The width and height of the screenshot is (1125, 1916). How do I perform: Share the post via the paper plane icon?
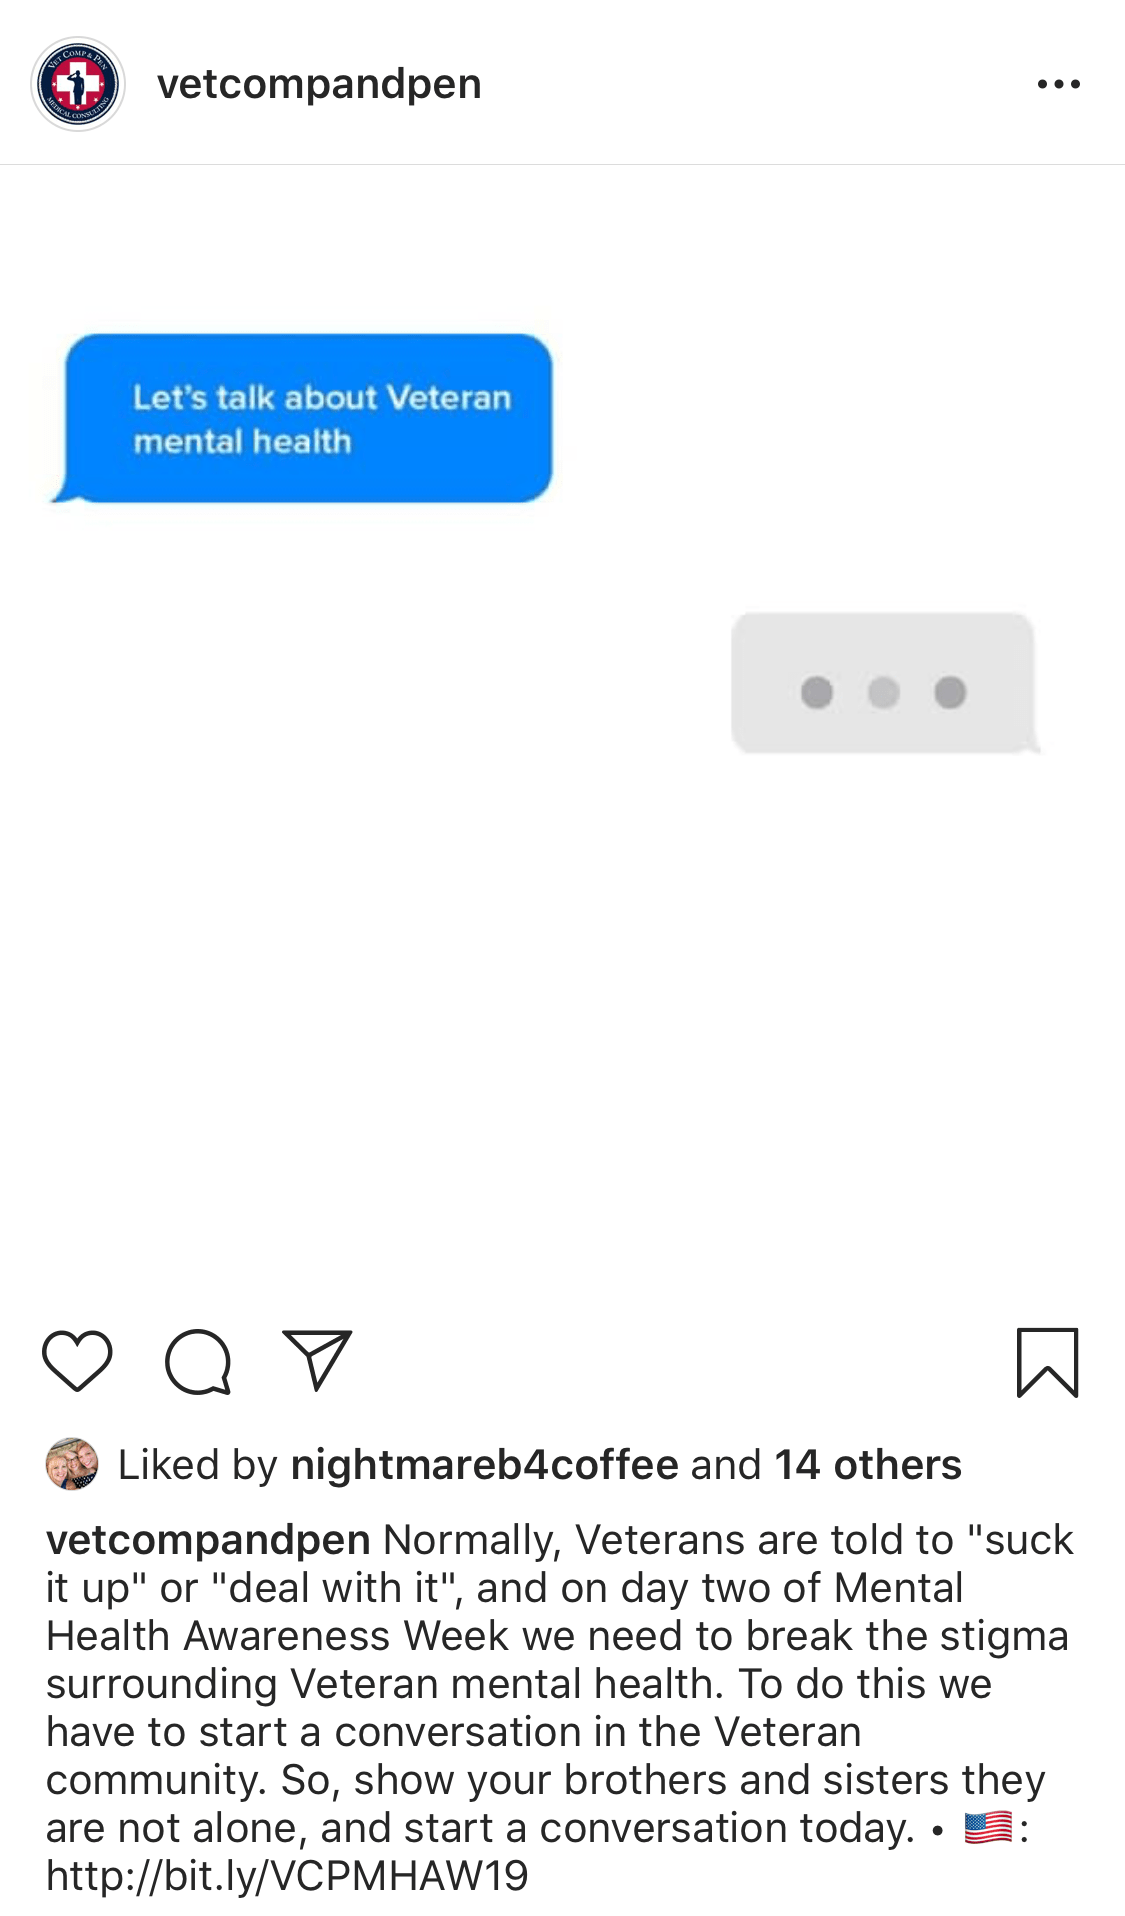coord(317,1360)
